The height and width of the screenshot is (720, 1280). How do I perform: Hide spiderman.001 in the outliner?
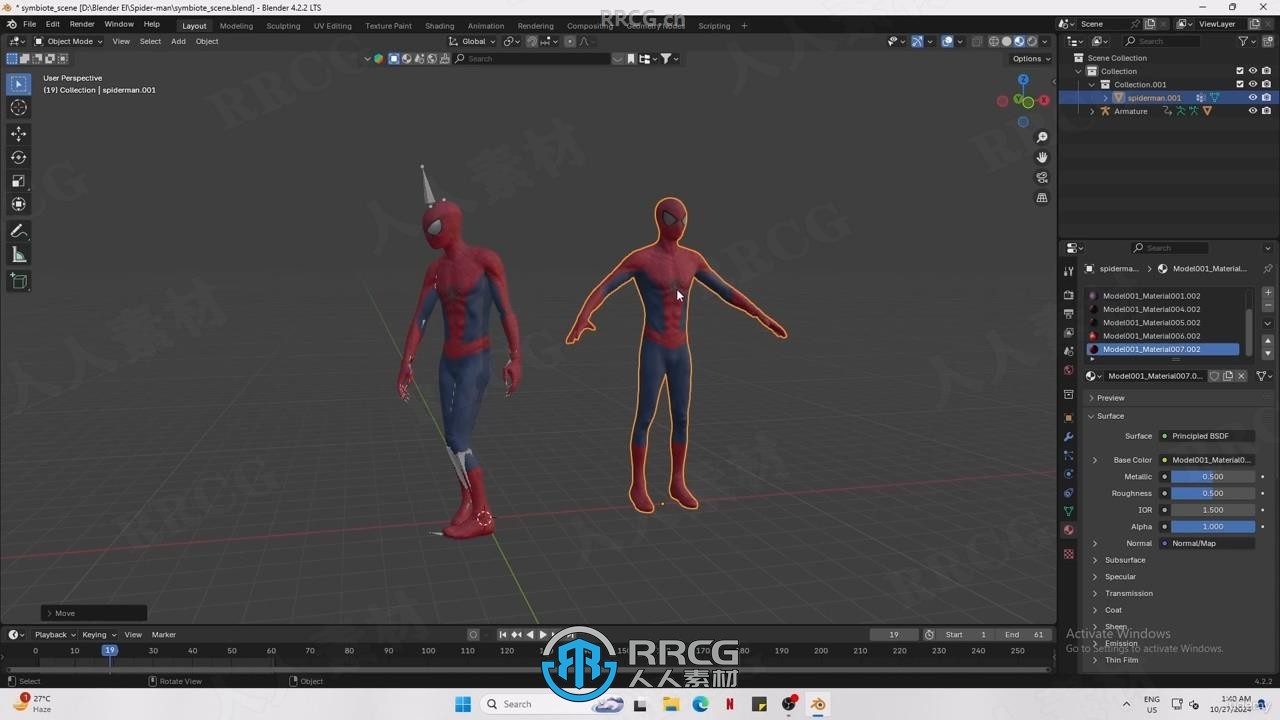point(1252,98)
